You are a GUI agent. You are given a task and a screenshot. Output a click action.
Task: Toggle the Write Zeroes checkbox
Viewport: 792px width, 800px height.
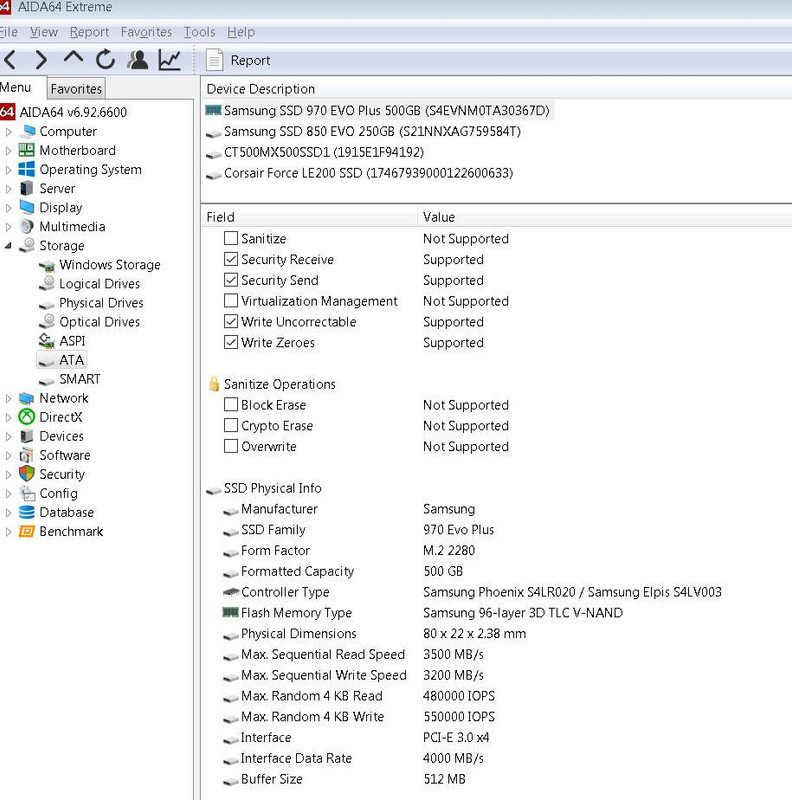click(231, 342)
